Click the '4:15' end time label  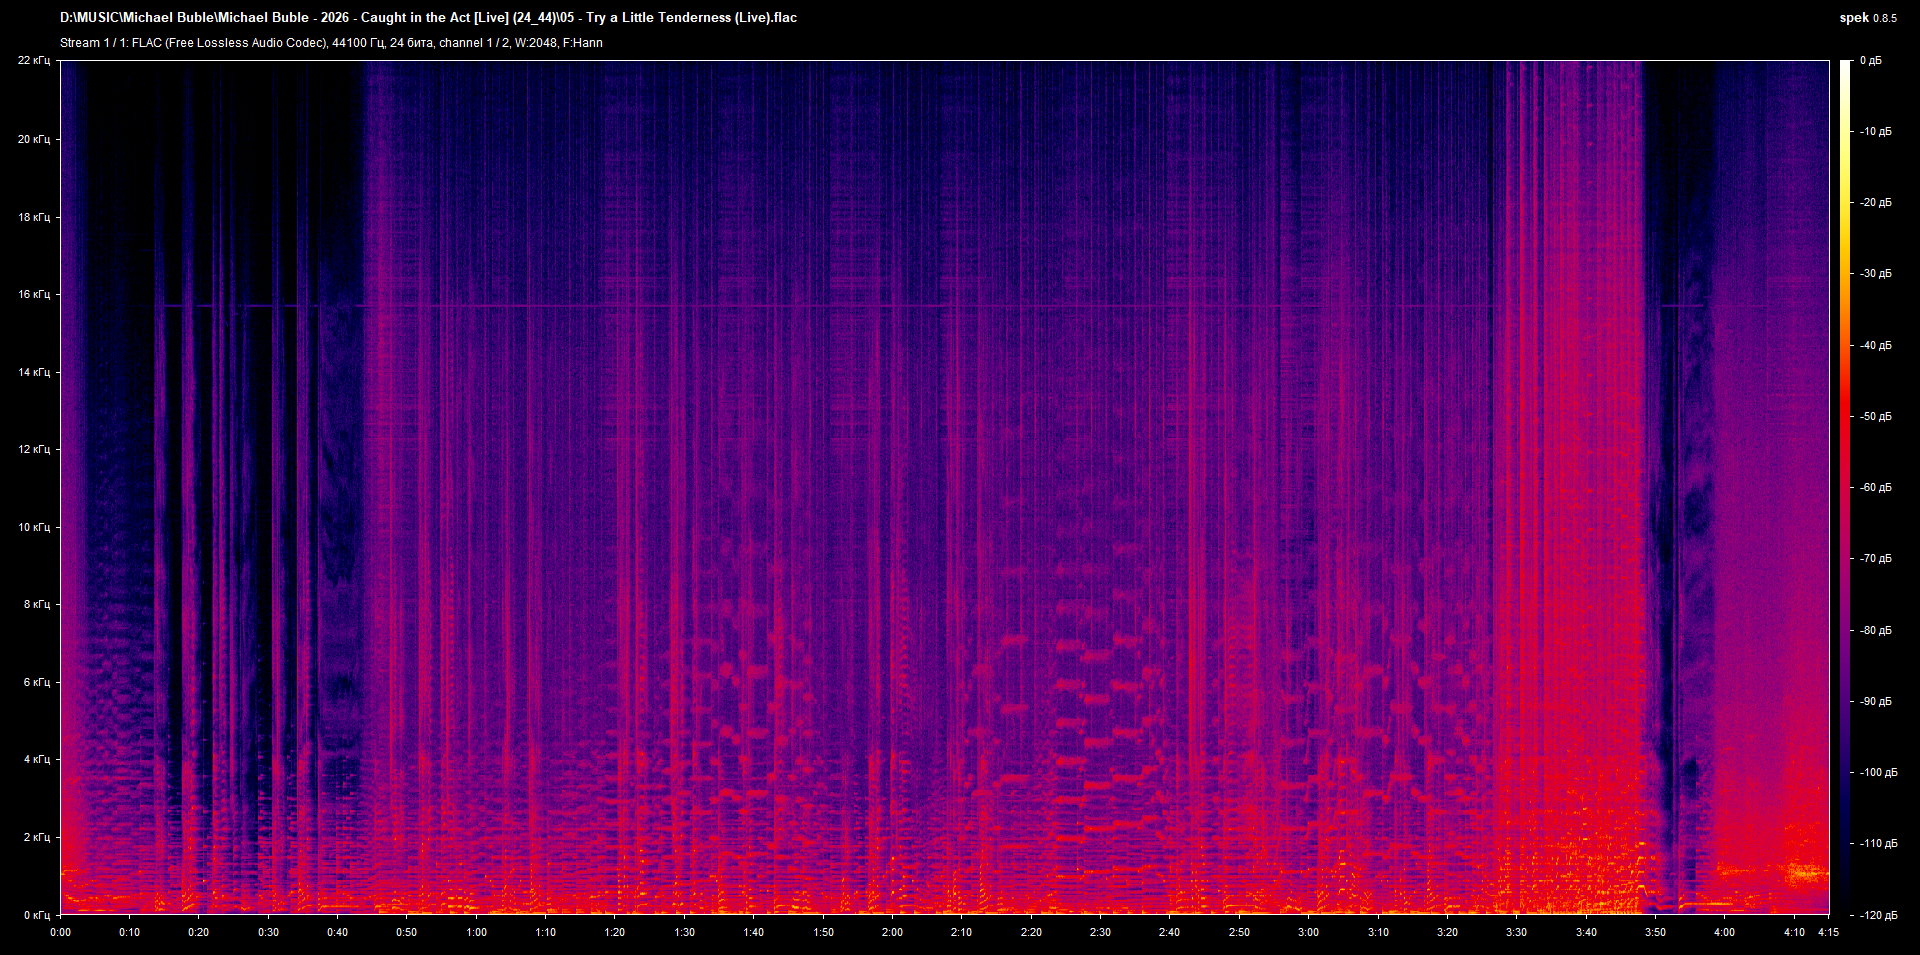1828,932
